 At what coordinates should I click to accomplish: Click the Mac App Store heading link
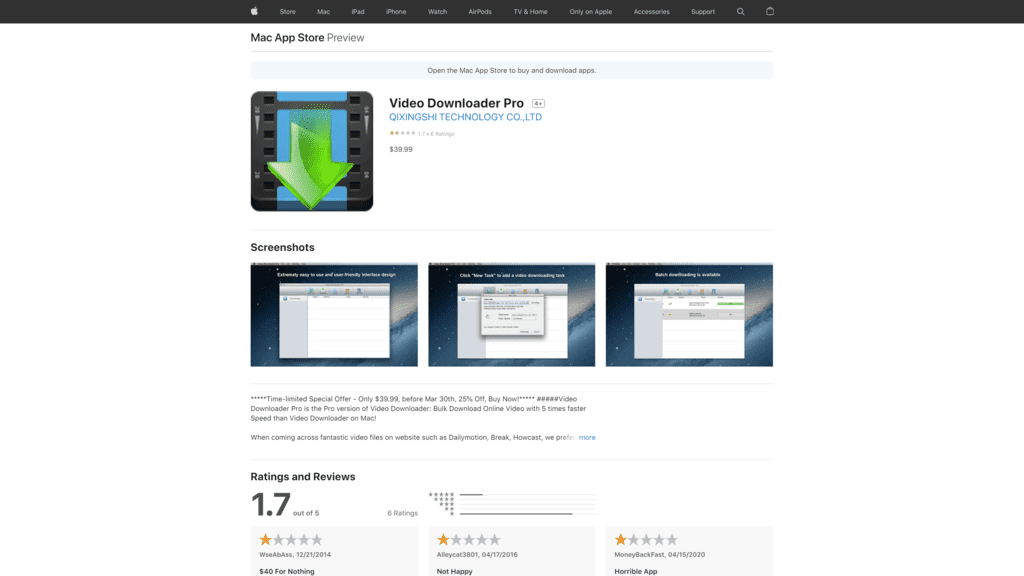(x=287, y=38)
